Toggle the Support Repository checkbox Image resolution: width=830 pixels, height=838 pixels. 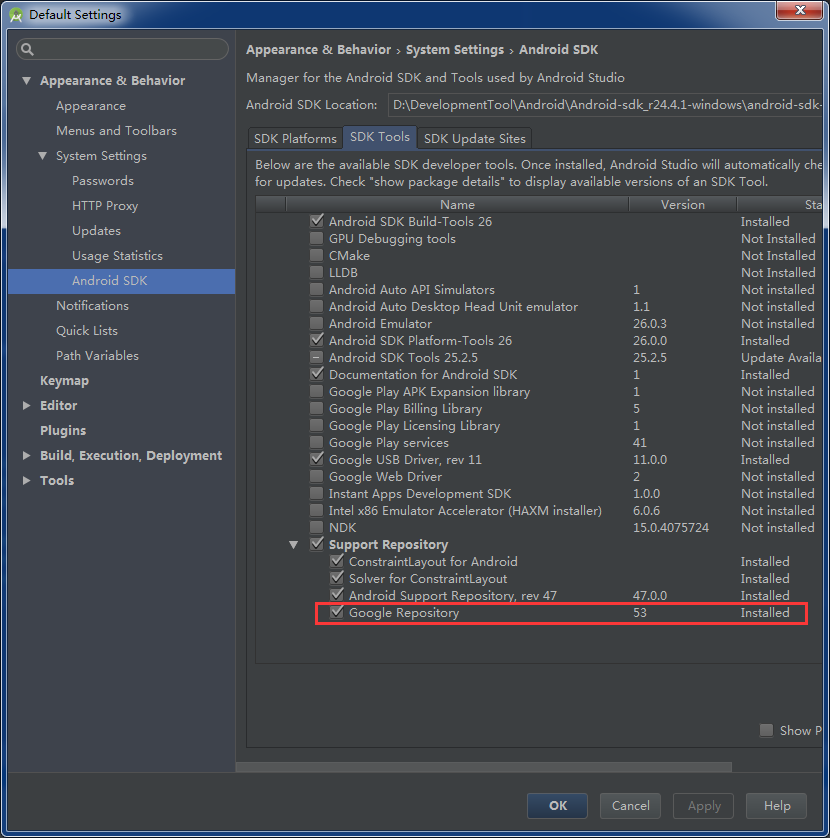tap(316, 544)
